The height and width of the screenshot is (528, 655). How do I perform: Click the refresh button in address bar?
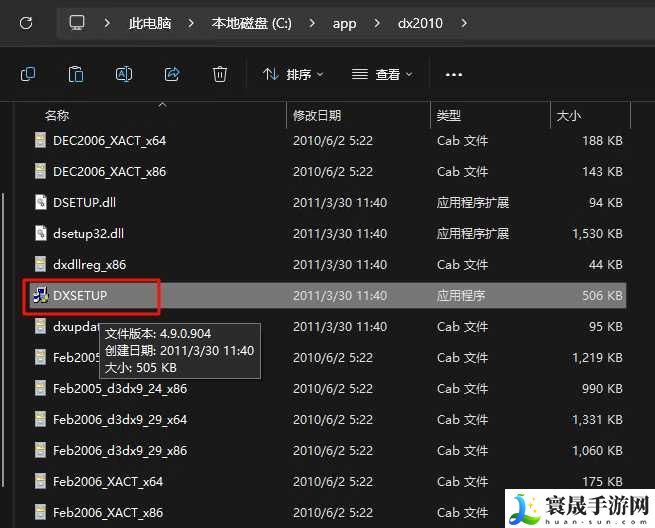coord(26,22)
